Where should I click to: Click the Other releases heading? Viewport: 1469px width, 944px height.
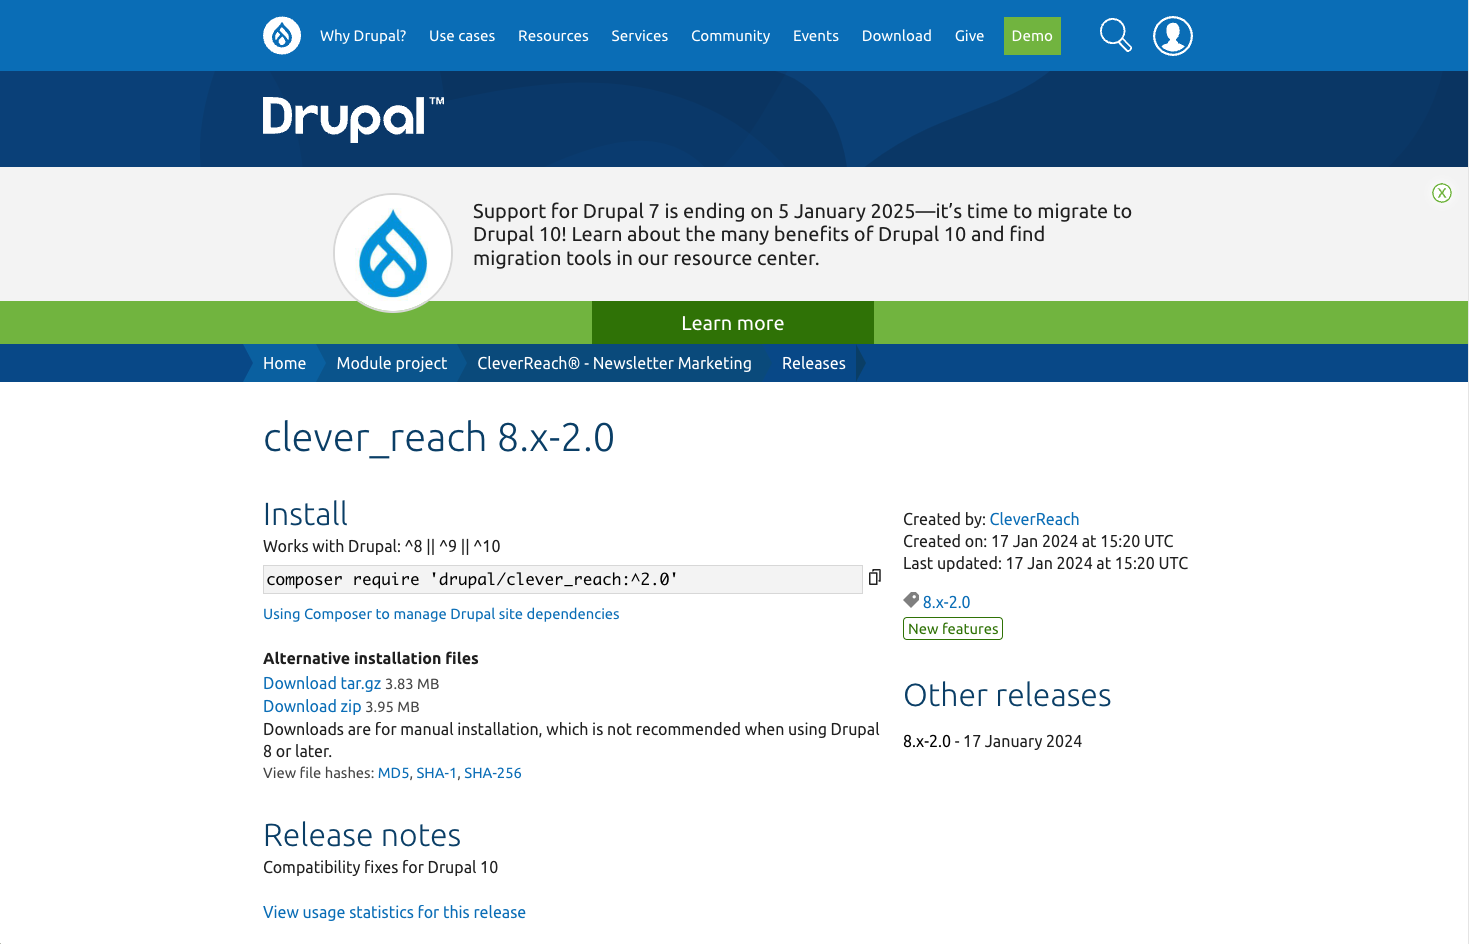[x=1007, y=695]
